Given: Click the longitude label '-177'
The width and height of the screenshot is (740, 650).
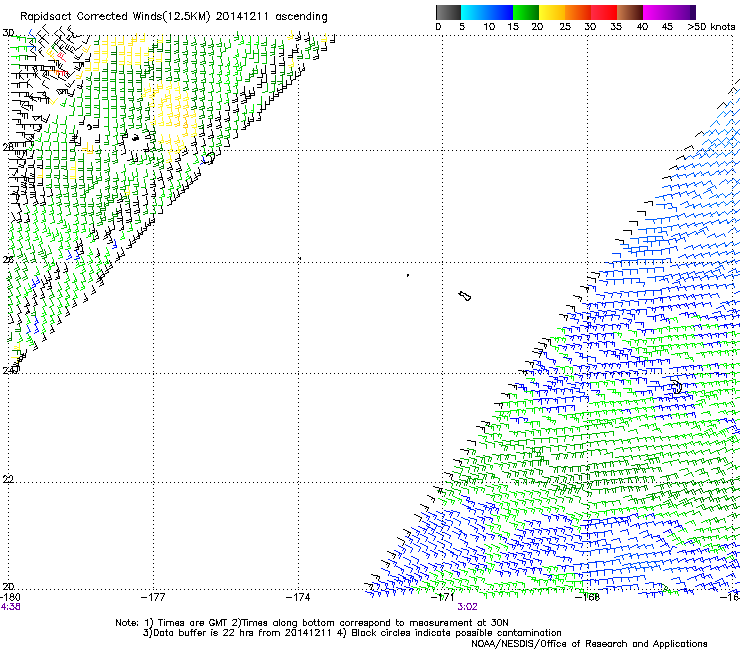Looking at the screenshot, I should click(153, 597).
